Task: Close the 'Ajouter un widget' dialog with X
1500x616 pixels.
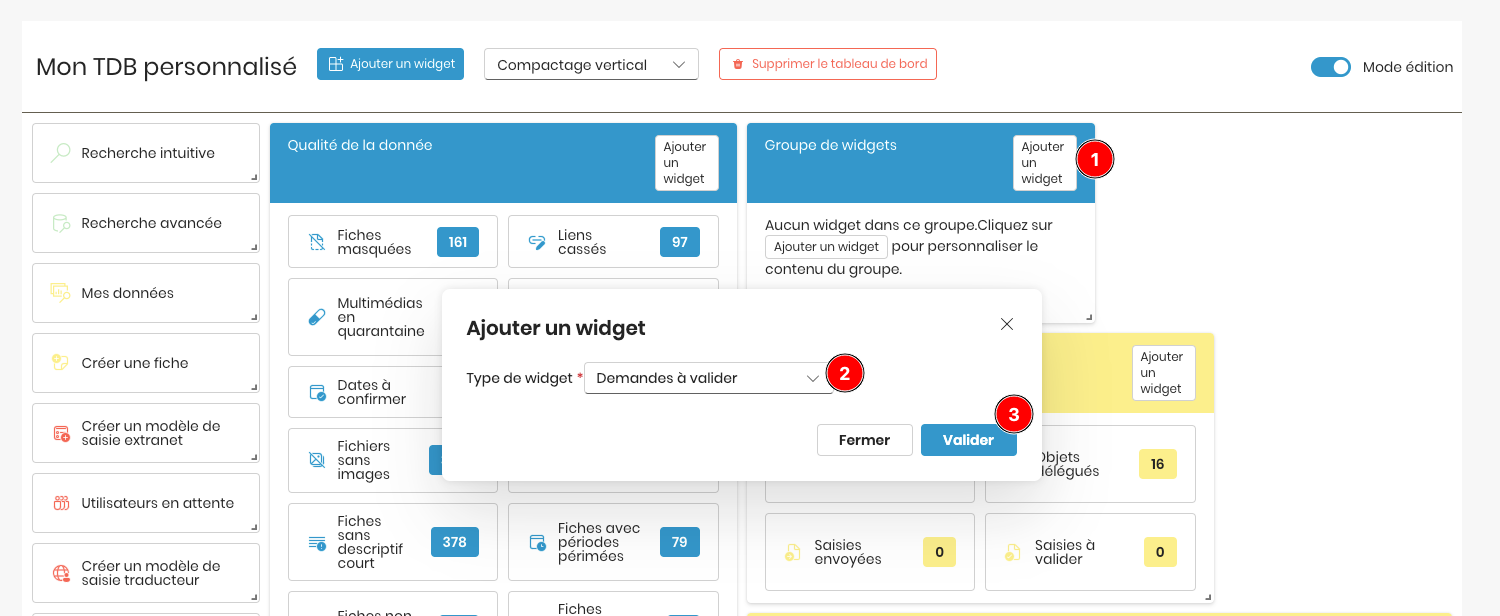Action: tap(1007, 324)
